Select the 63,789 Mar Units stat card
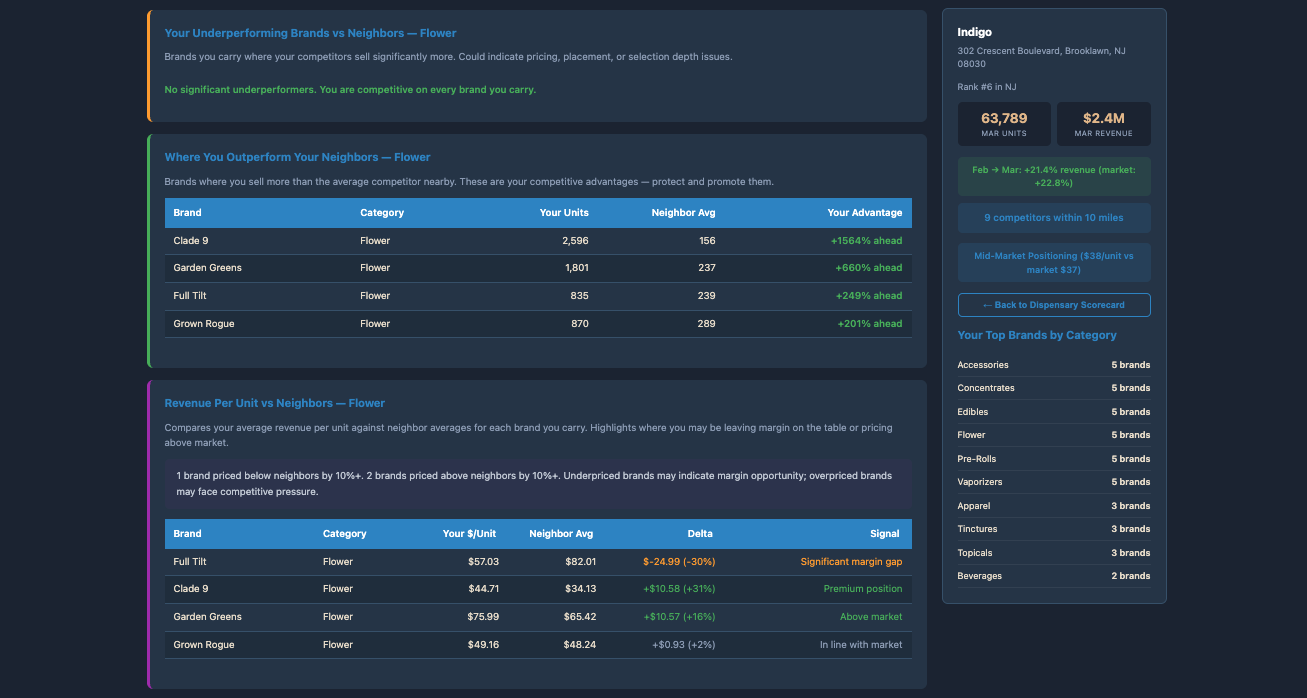1307x698 pixels. (x=1004, y=124)
